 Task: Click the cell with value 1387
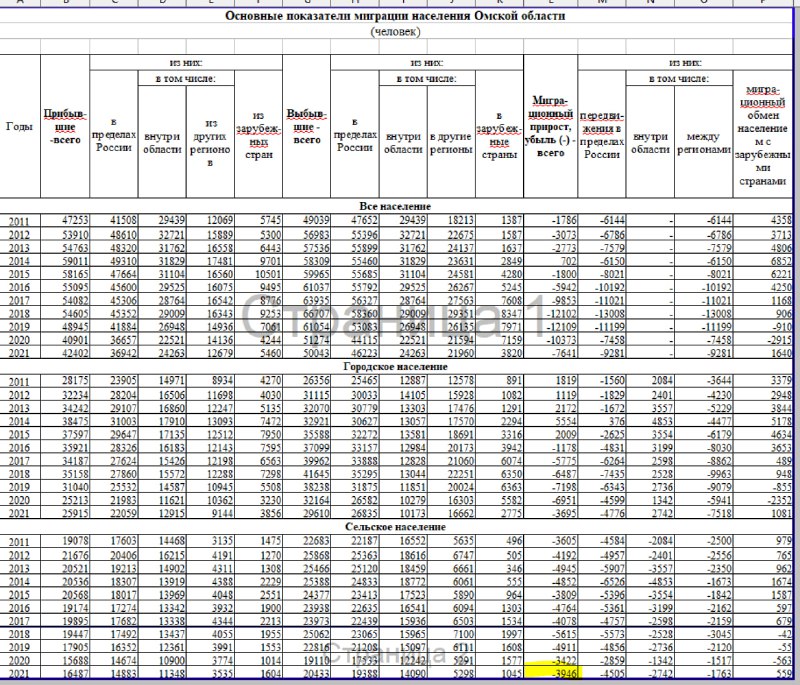click(499, 221)
